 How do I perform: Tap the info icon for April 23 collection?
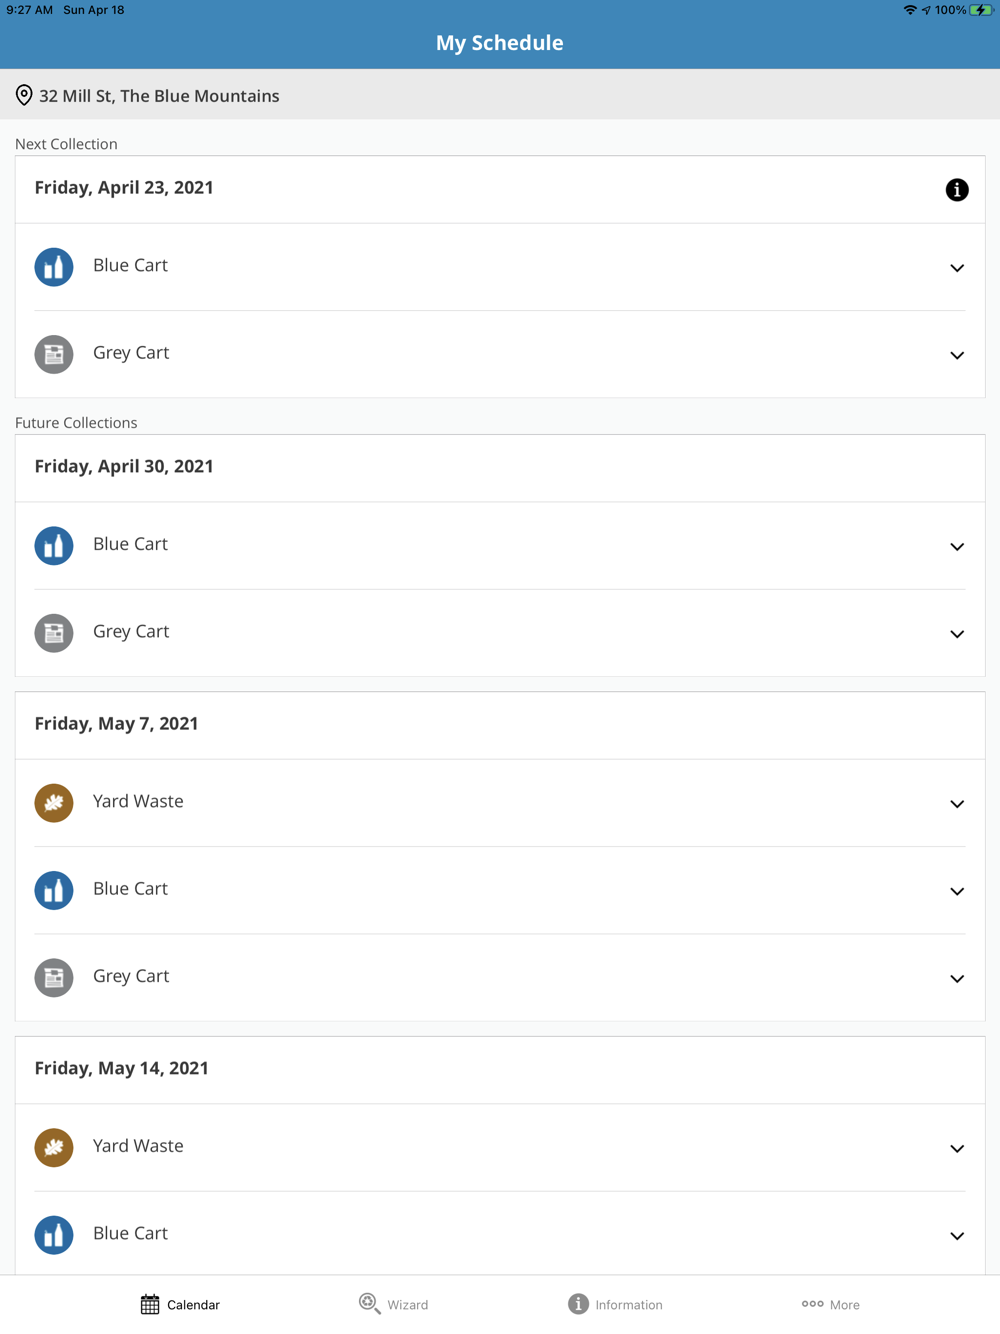coord(956,190)
